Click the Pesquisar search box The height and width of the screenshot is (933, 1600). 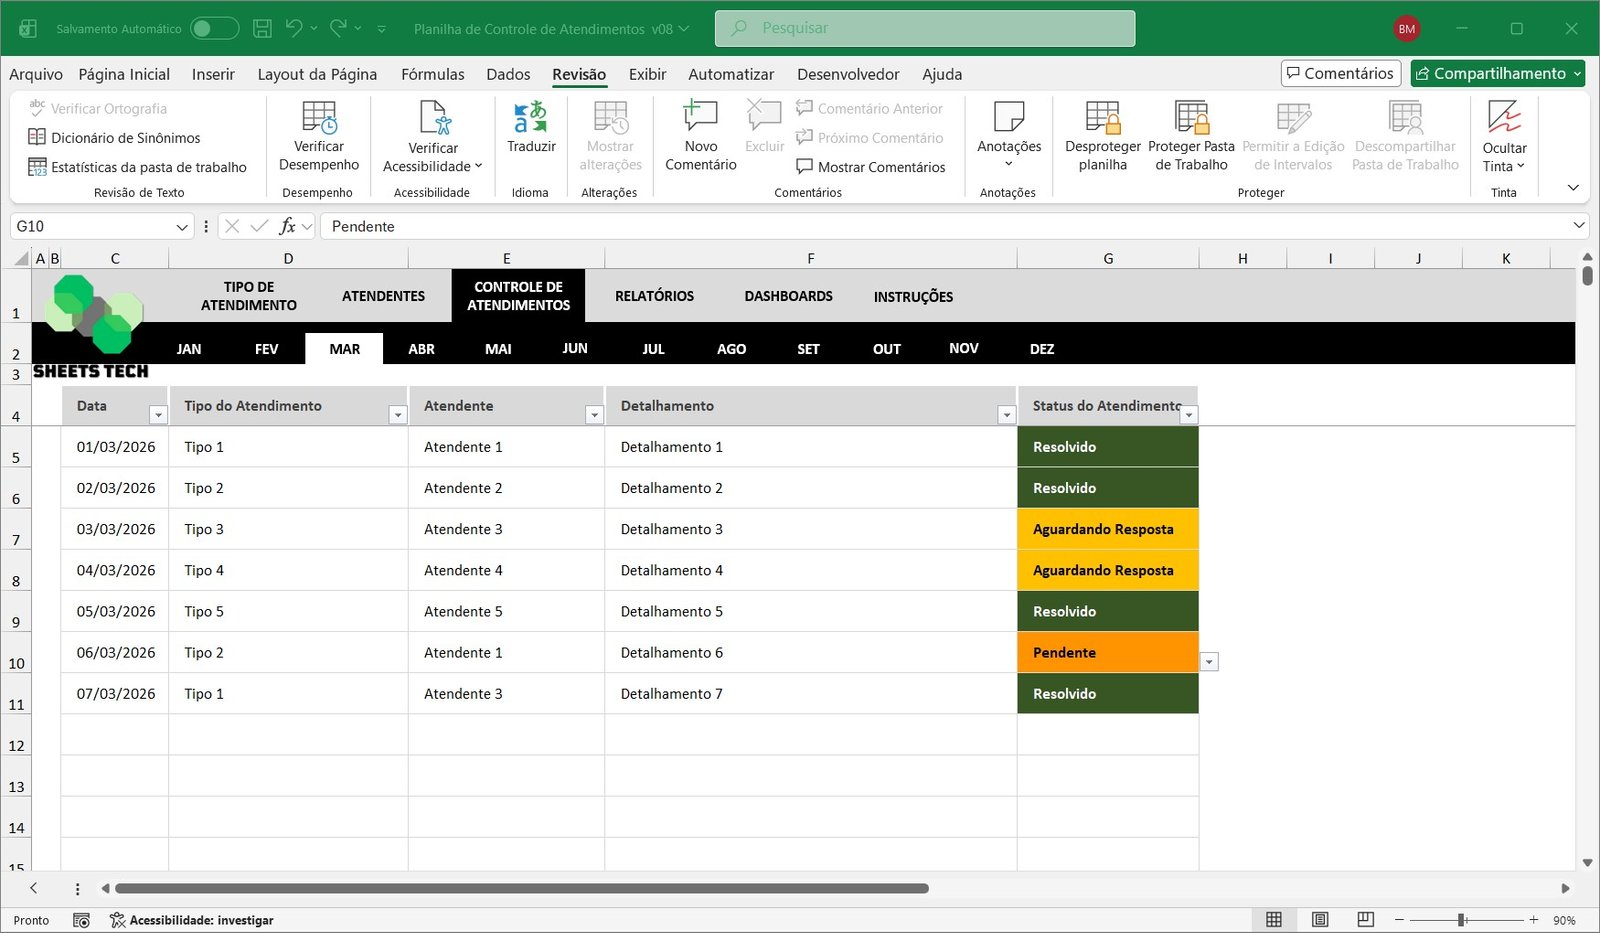tap(924, 28)
